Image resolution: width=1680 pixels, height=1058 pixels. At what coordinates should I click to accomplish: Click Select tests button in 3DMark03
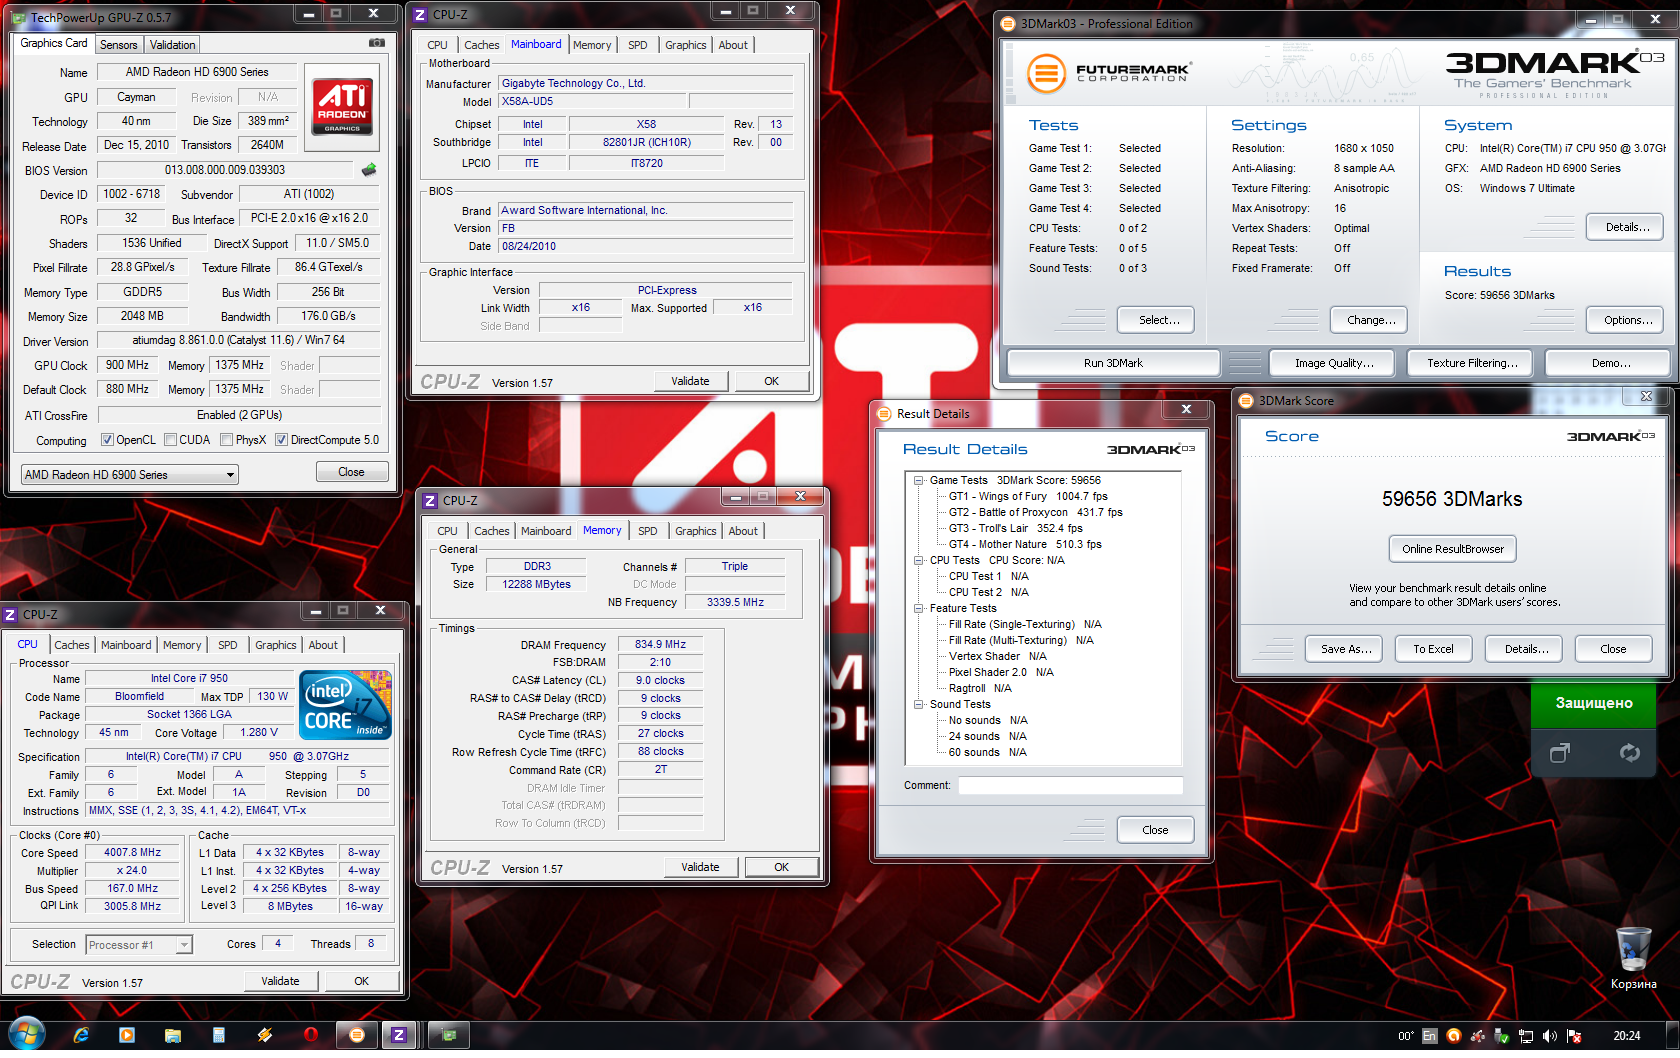(x=1155, y=320)
